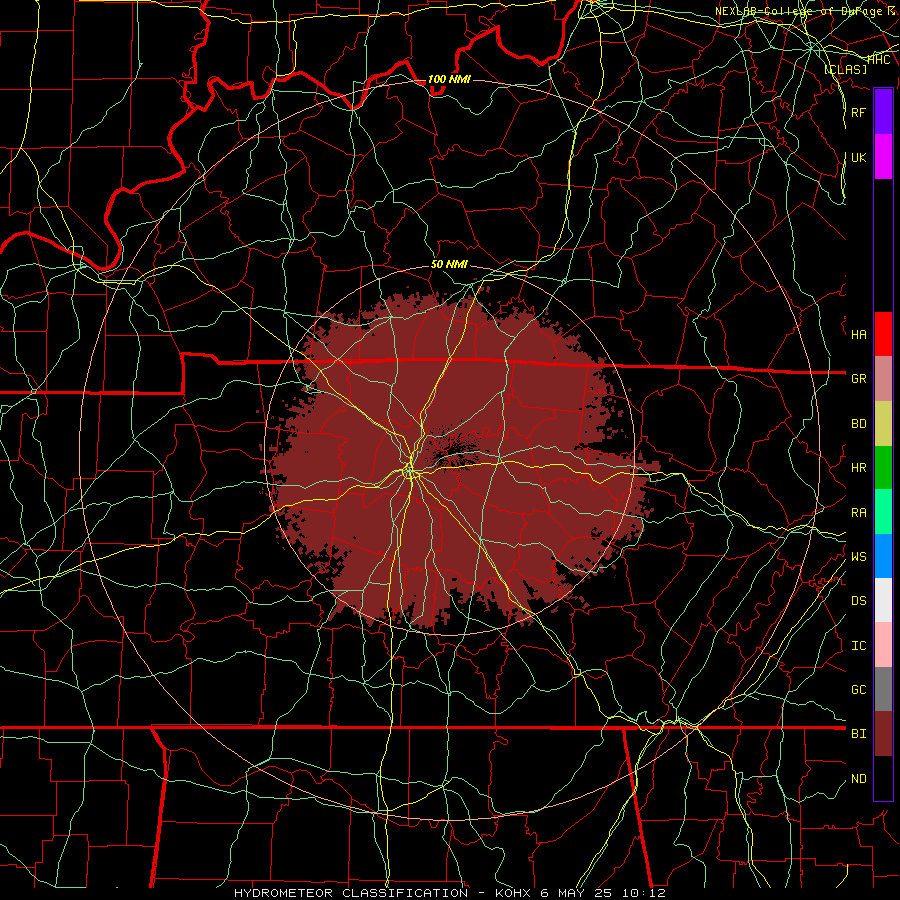Click the HR legend label

(858, 468)
